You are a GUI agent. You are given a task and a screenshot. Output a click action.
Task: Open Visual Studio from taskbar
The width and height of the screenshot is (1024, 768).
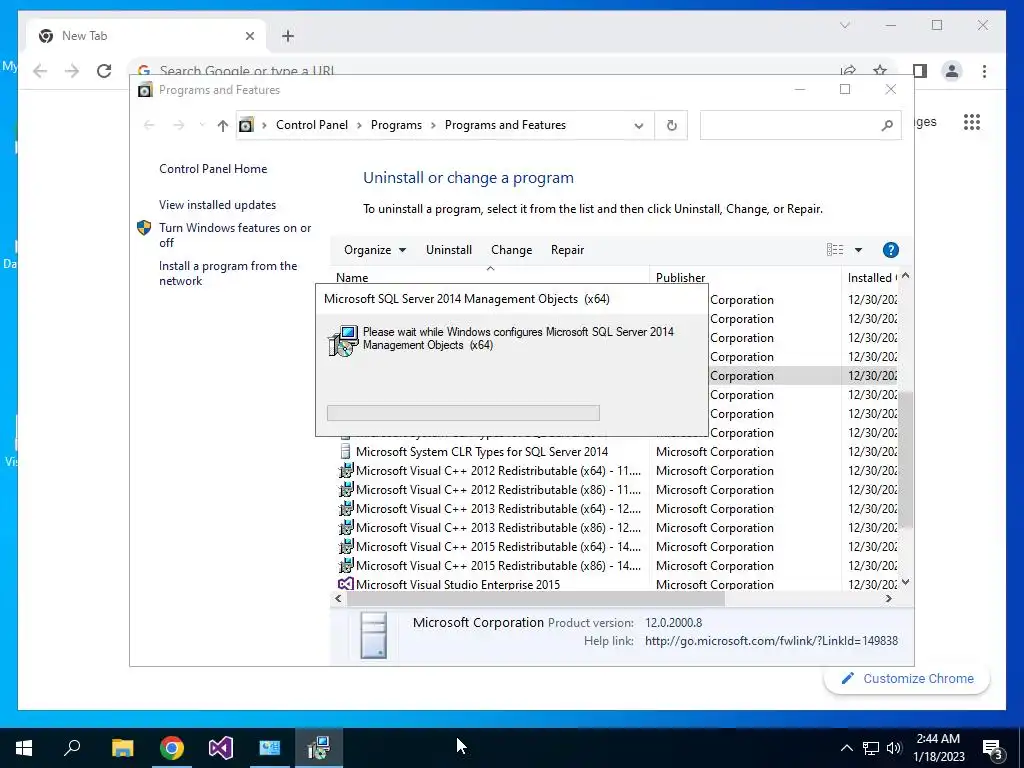(x=221, y=748)
